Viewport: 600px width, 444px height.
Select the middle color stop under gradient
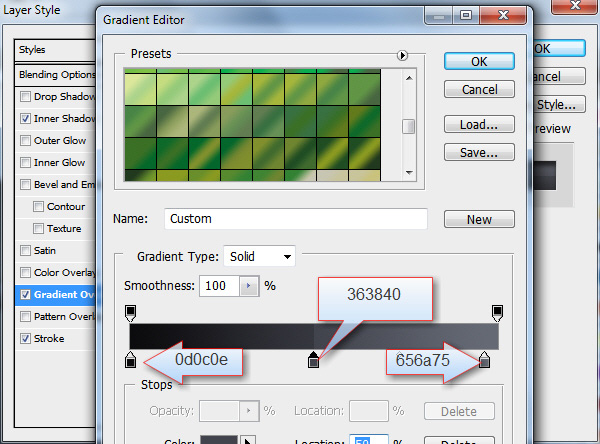[313, 360]
